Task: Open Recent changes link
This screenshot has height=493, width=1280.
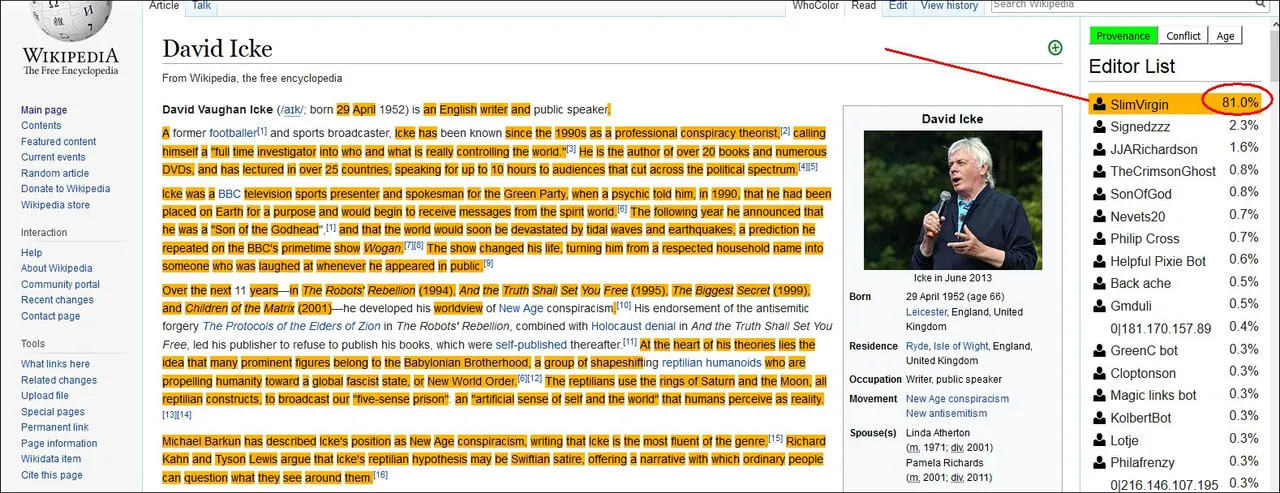Action: click(57, 300)
